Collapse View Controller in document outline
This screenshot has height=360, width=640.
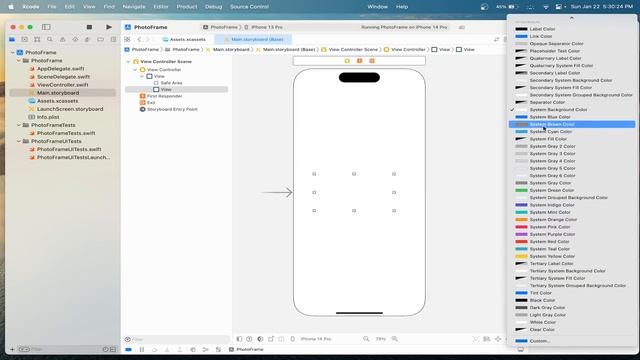point(135,70)
